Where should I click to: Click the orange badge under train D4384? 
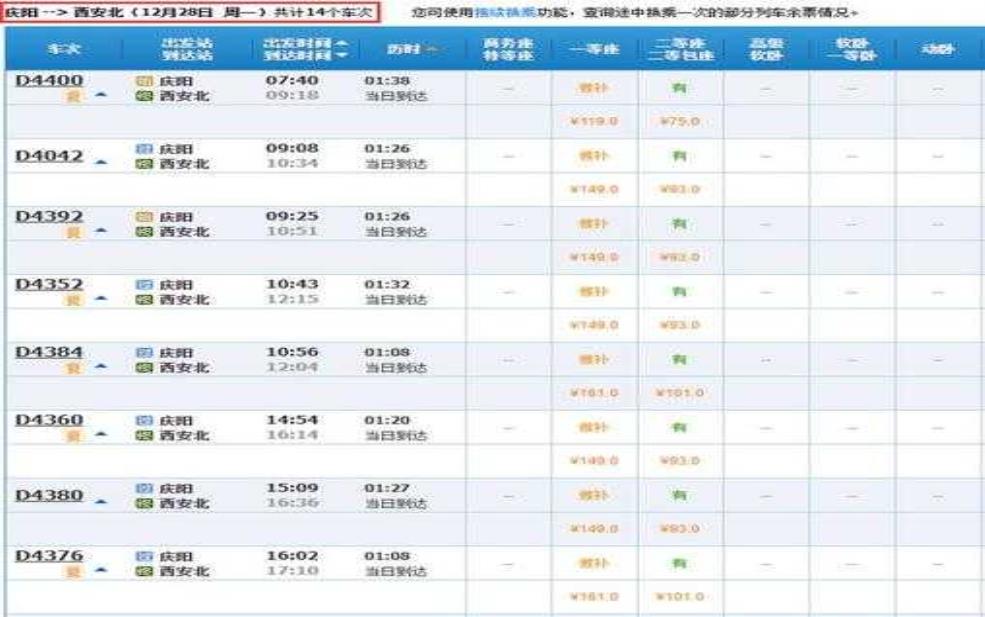tap(72, 369)
